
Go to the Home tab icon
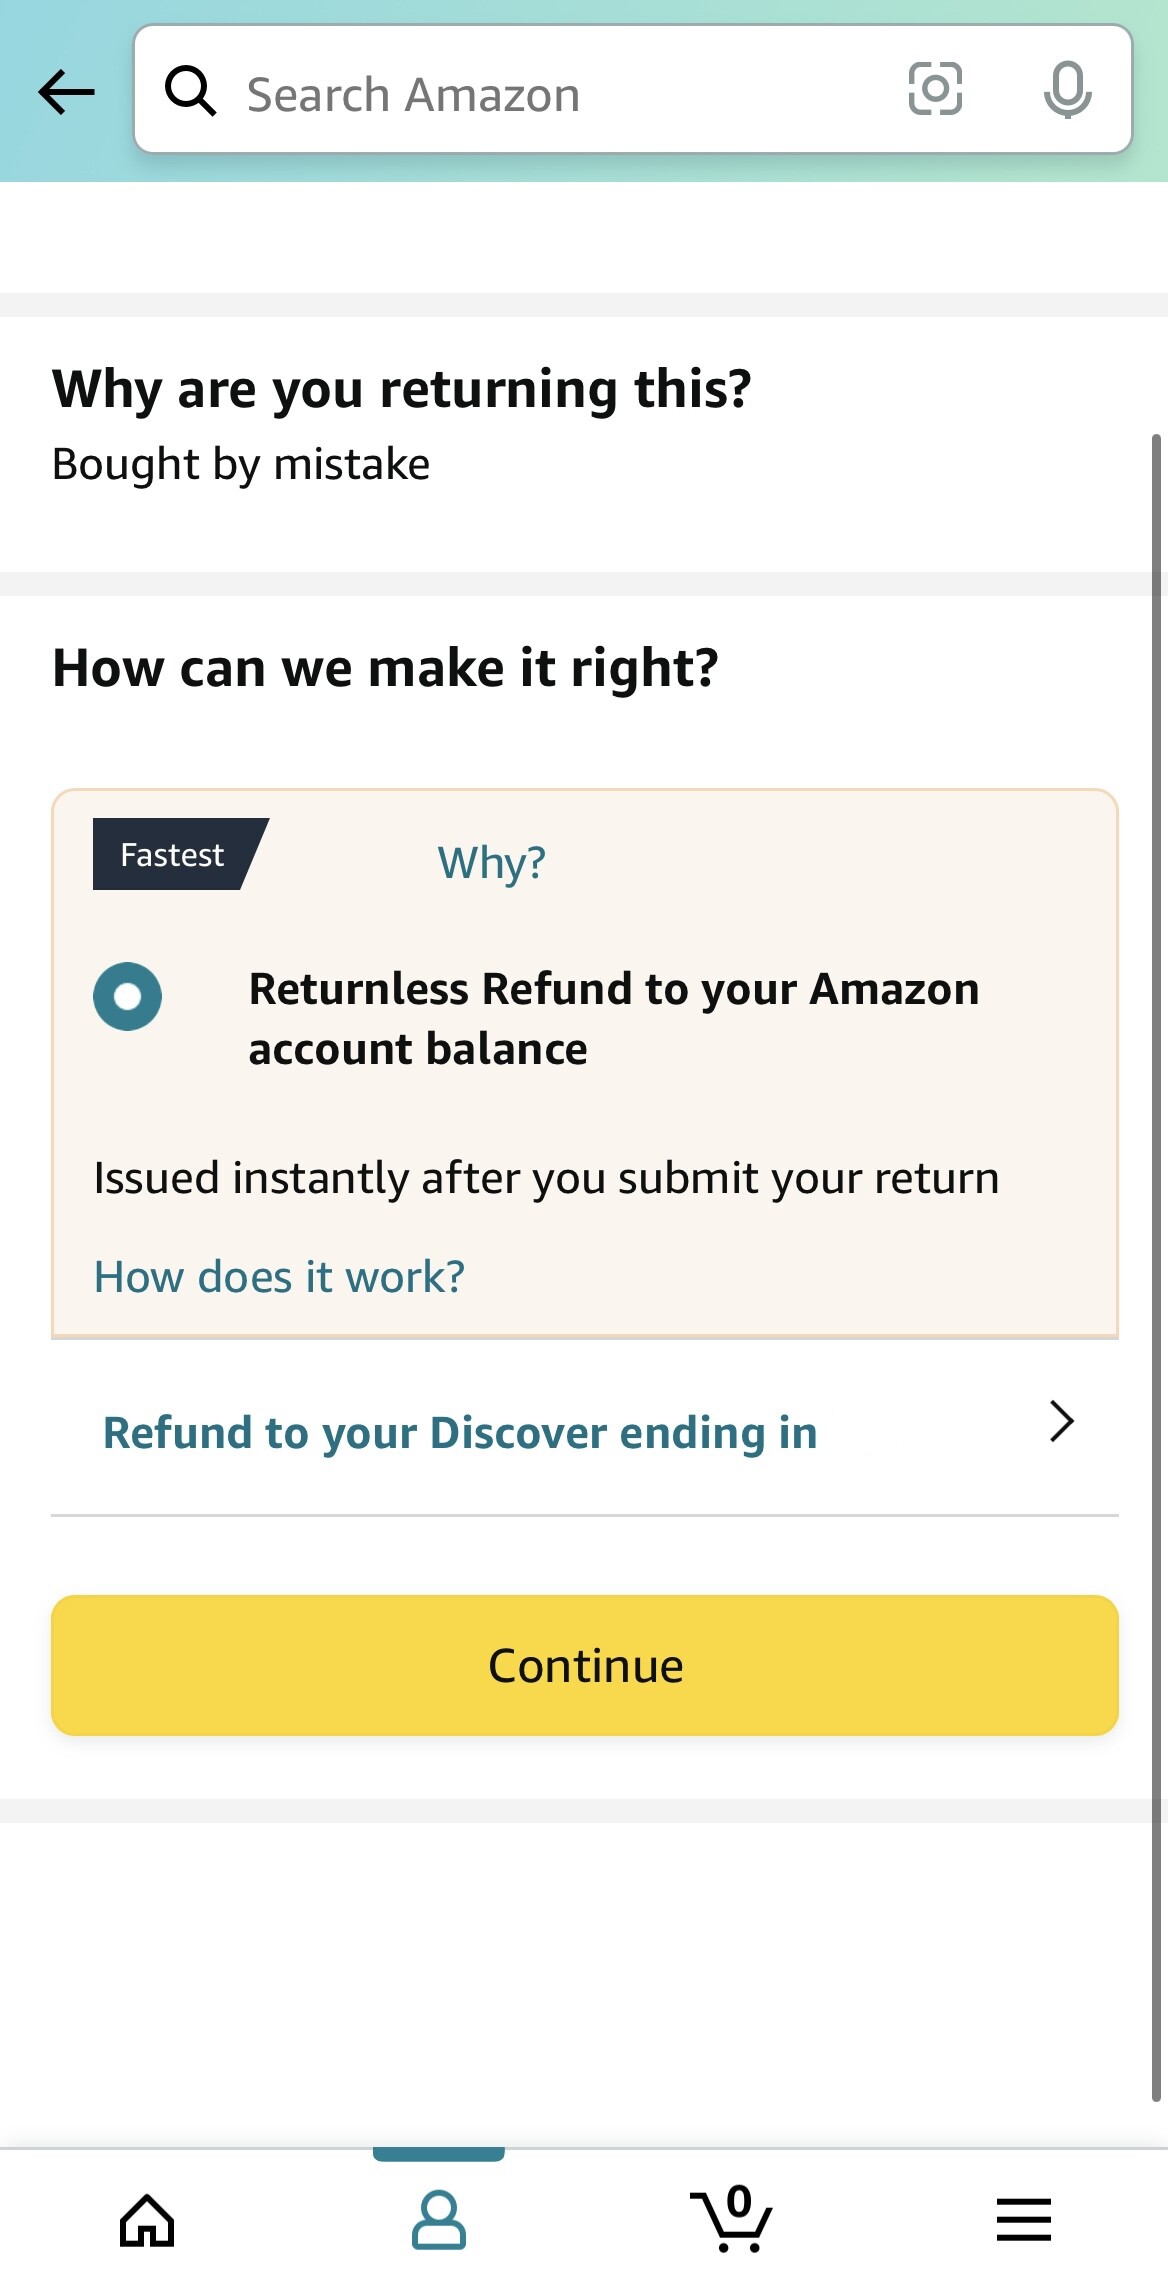tap(147, 2221)
